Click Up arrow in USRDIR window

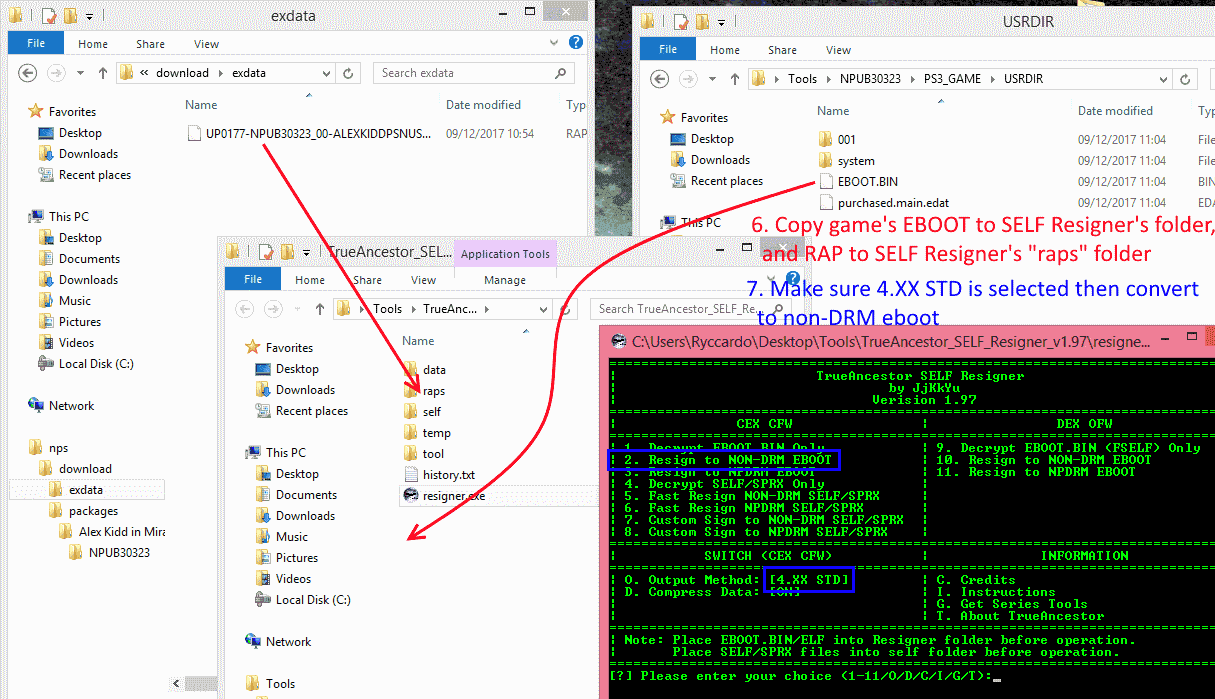[x=735, y=79]
